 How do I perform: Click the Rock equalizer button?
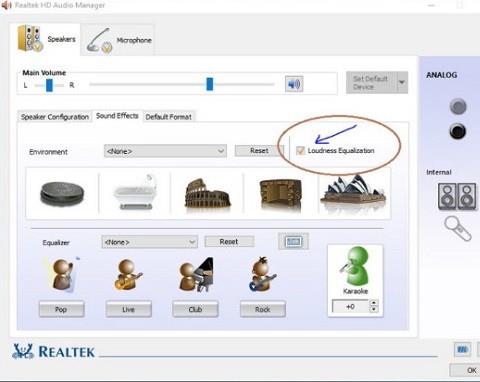[x=263, y=309]
